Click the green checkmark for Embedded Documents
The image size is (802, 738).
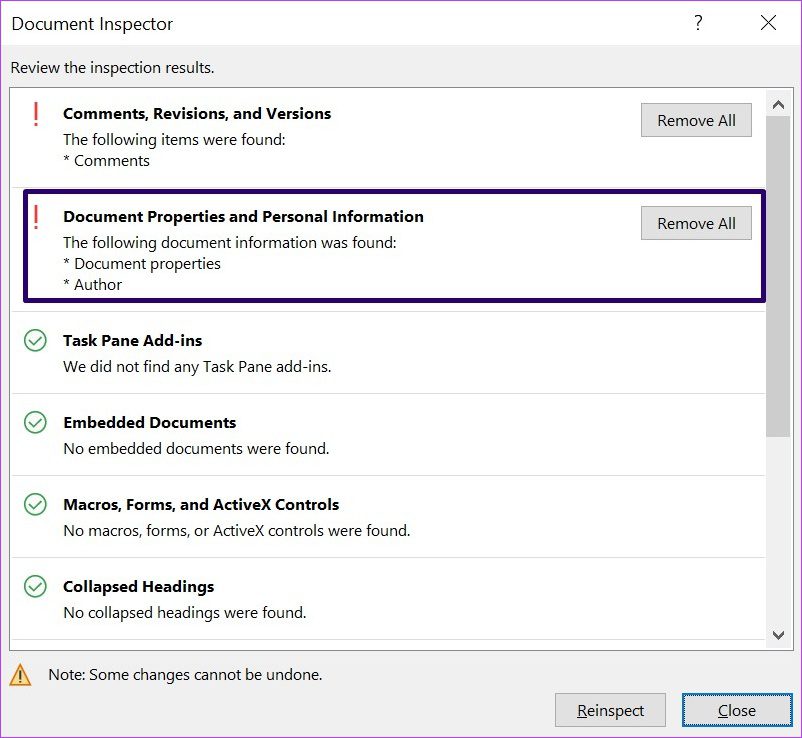[x=35, y=422]
